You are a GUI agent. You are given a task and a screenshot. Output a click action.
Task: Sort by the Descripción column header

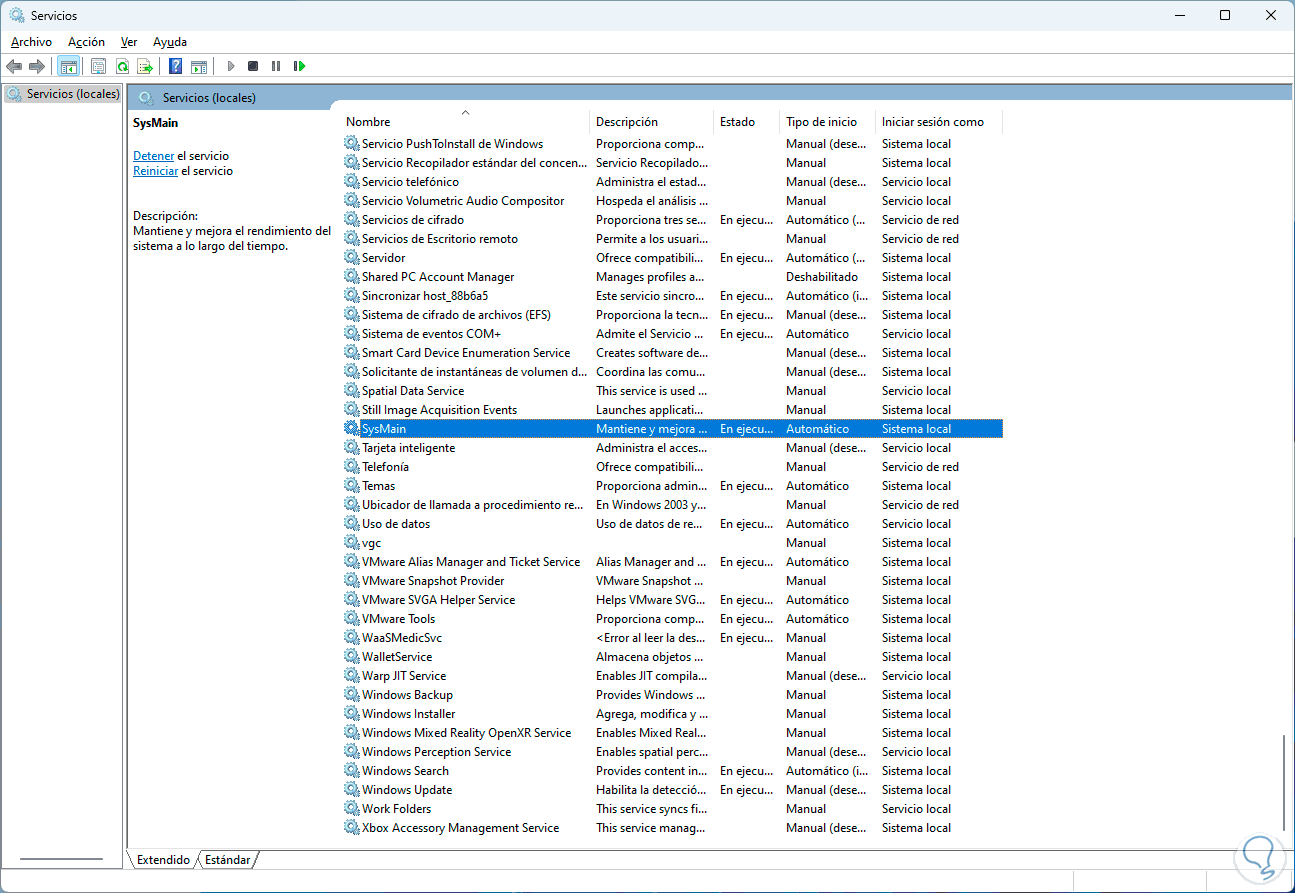pos(651,122)
